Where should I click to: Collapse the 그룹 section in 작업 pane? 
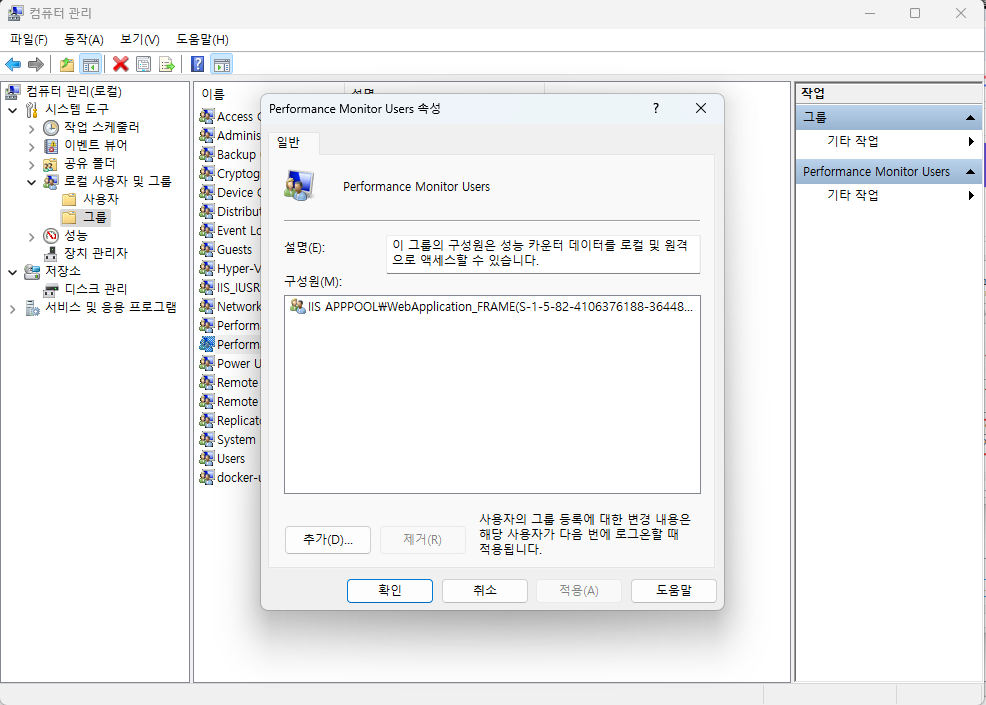click(x=970, y=118)
